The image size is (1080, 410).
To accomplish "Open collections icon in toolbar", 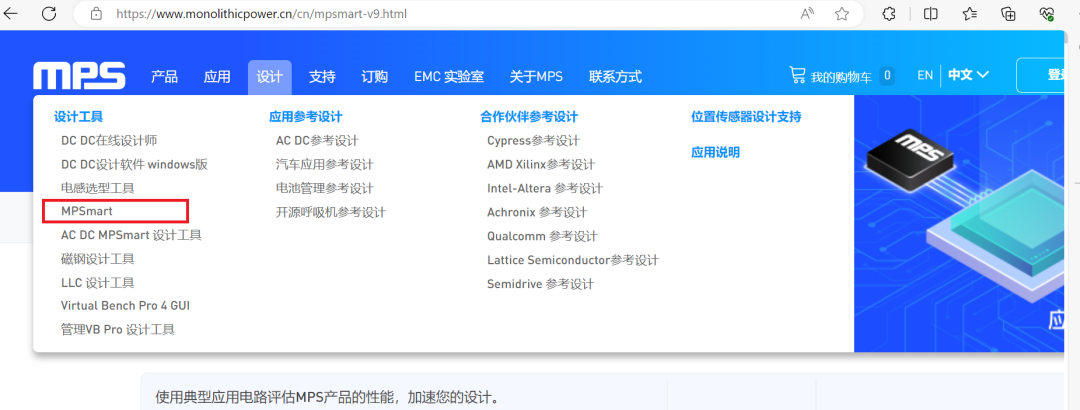I will (1008, 13).
